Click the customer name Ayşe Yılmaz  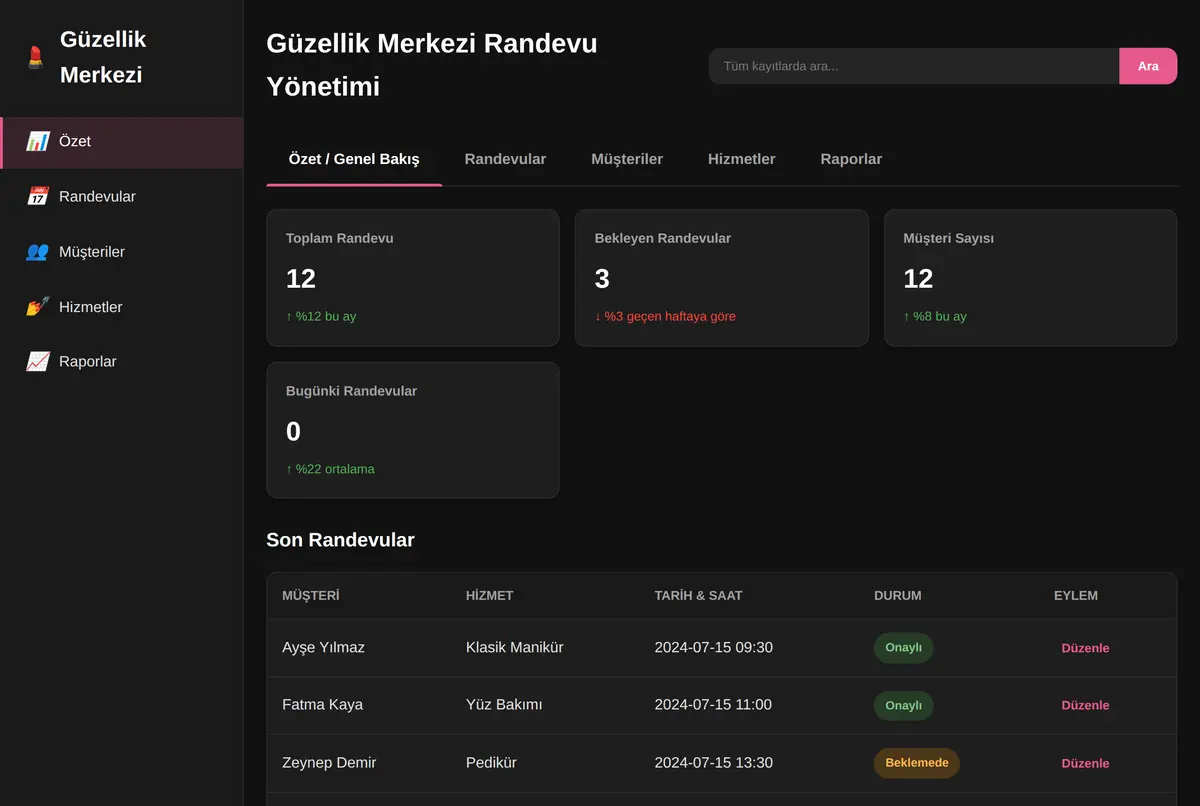(x=323, y=648)
